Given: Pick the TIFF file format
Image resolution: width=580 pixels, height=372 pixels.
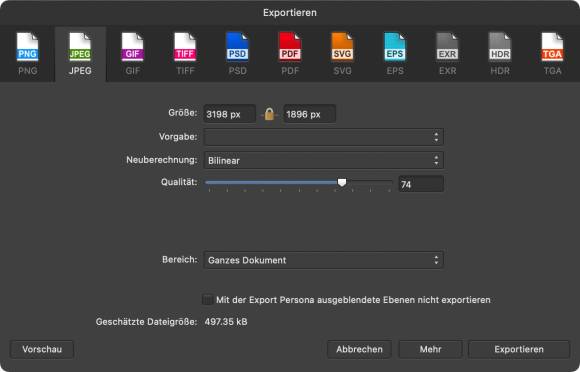Looking at the screenshot, I should tap(185, 54).
